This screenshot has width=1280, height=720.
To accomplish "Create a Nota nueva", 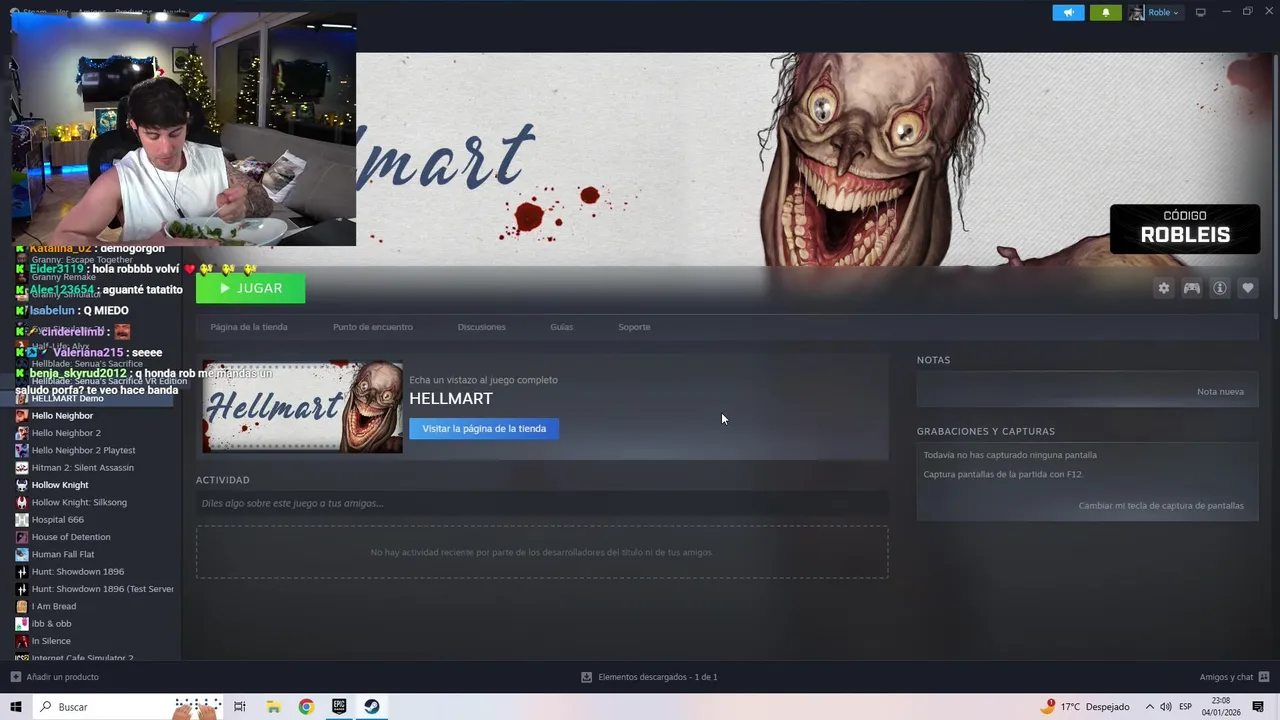I will pos(1220,392).
